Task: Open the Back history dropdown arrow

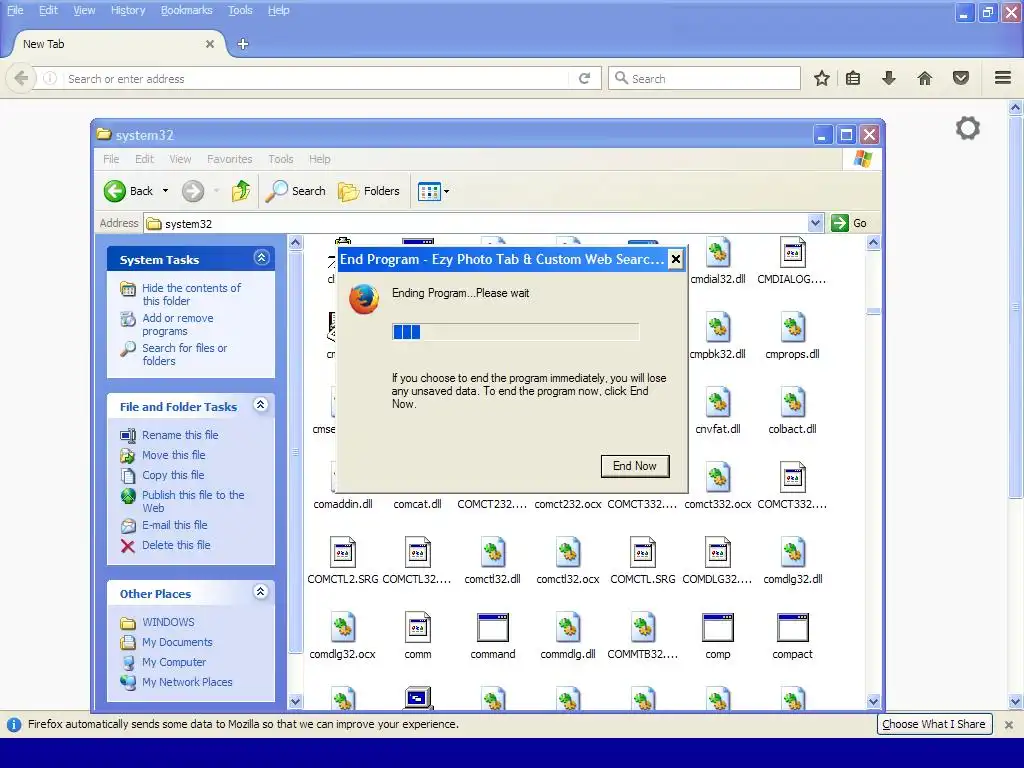Action: click(165, 191)
